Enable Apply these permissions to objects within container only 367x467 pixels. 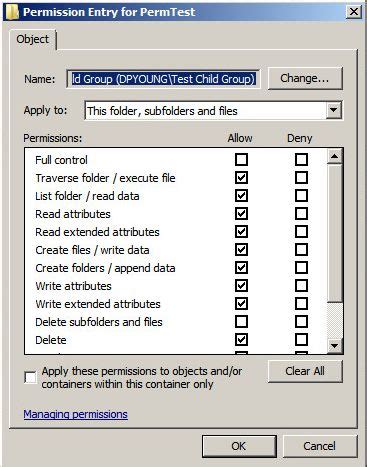[30, 377]
